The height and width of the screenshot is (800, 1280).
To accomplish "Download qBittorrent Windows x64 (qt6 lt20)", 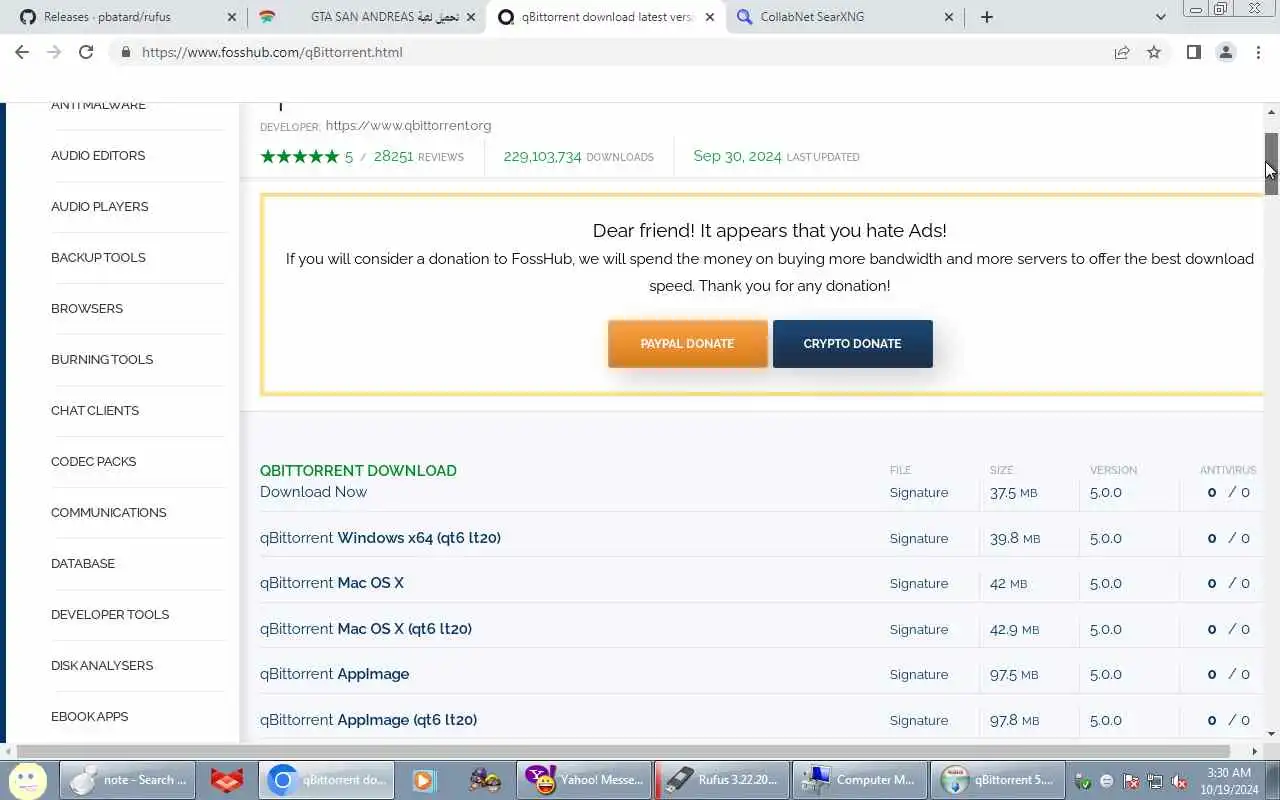I will 380,538.
